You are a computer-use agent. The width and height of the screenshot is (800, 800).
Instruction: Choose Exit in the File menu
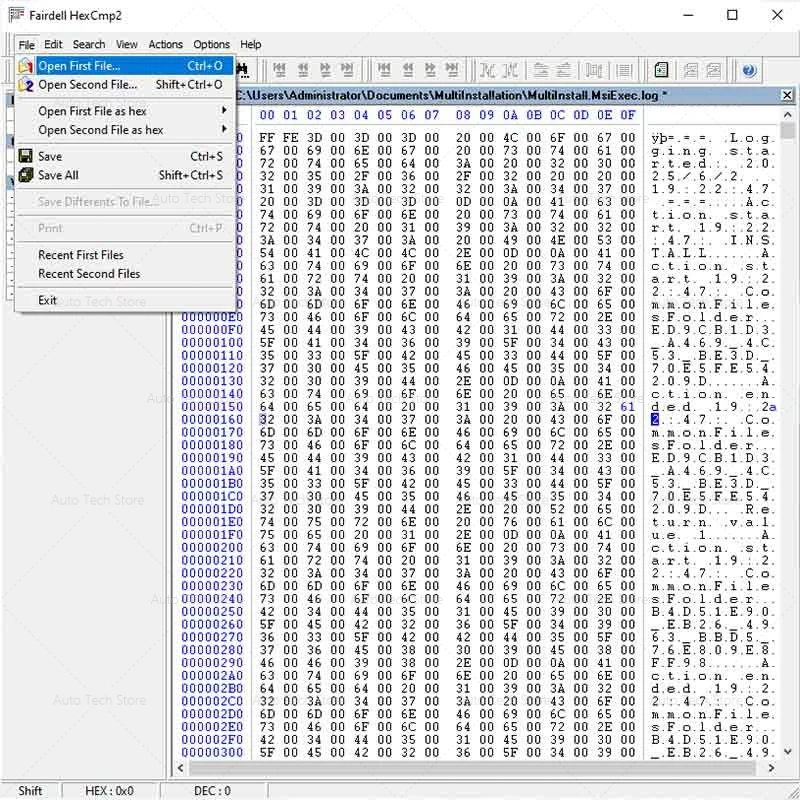[126, 300]
